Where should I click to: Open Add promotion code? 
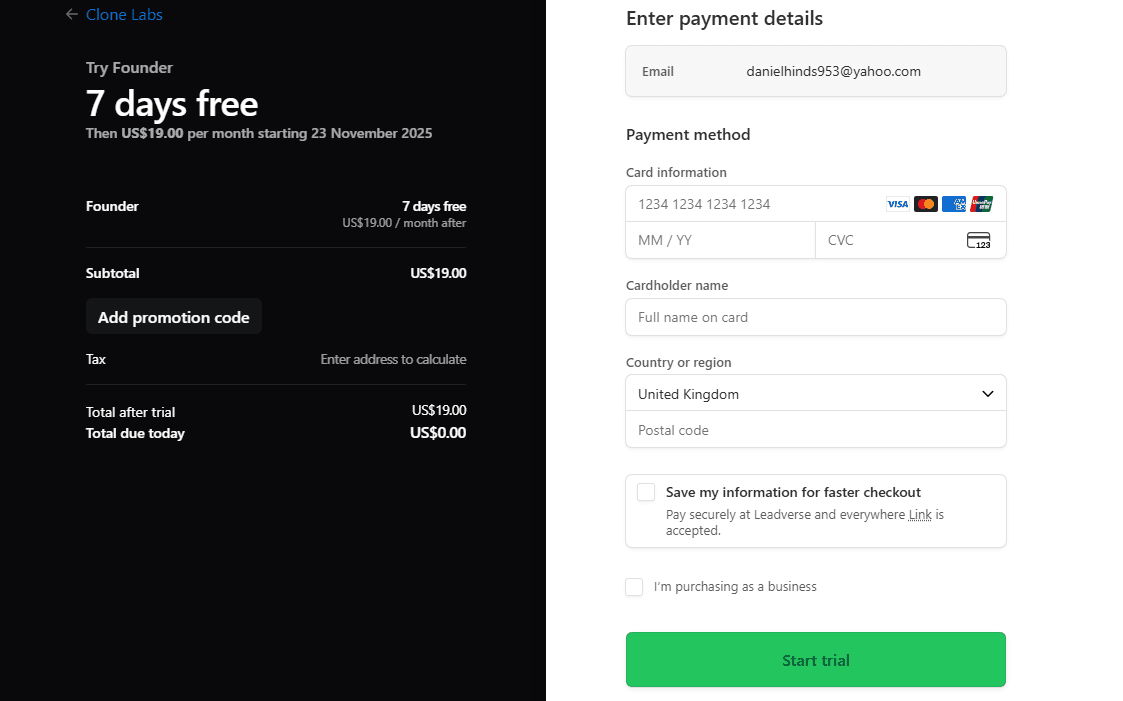tap(173, 317)
